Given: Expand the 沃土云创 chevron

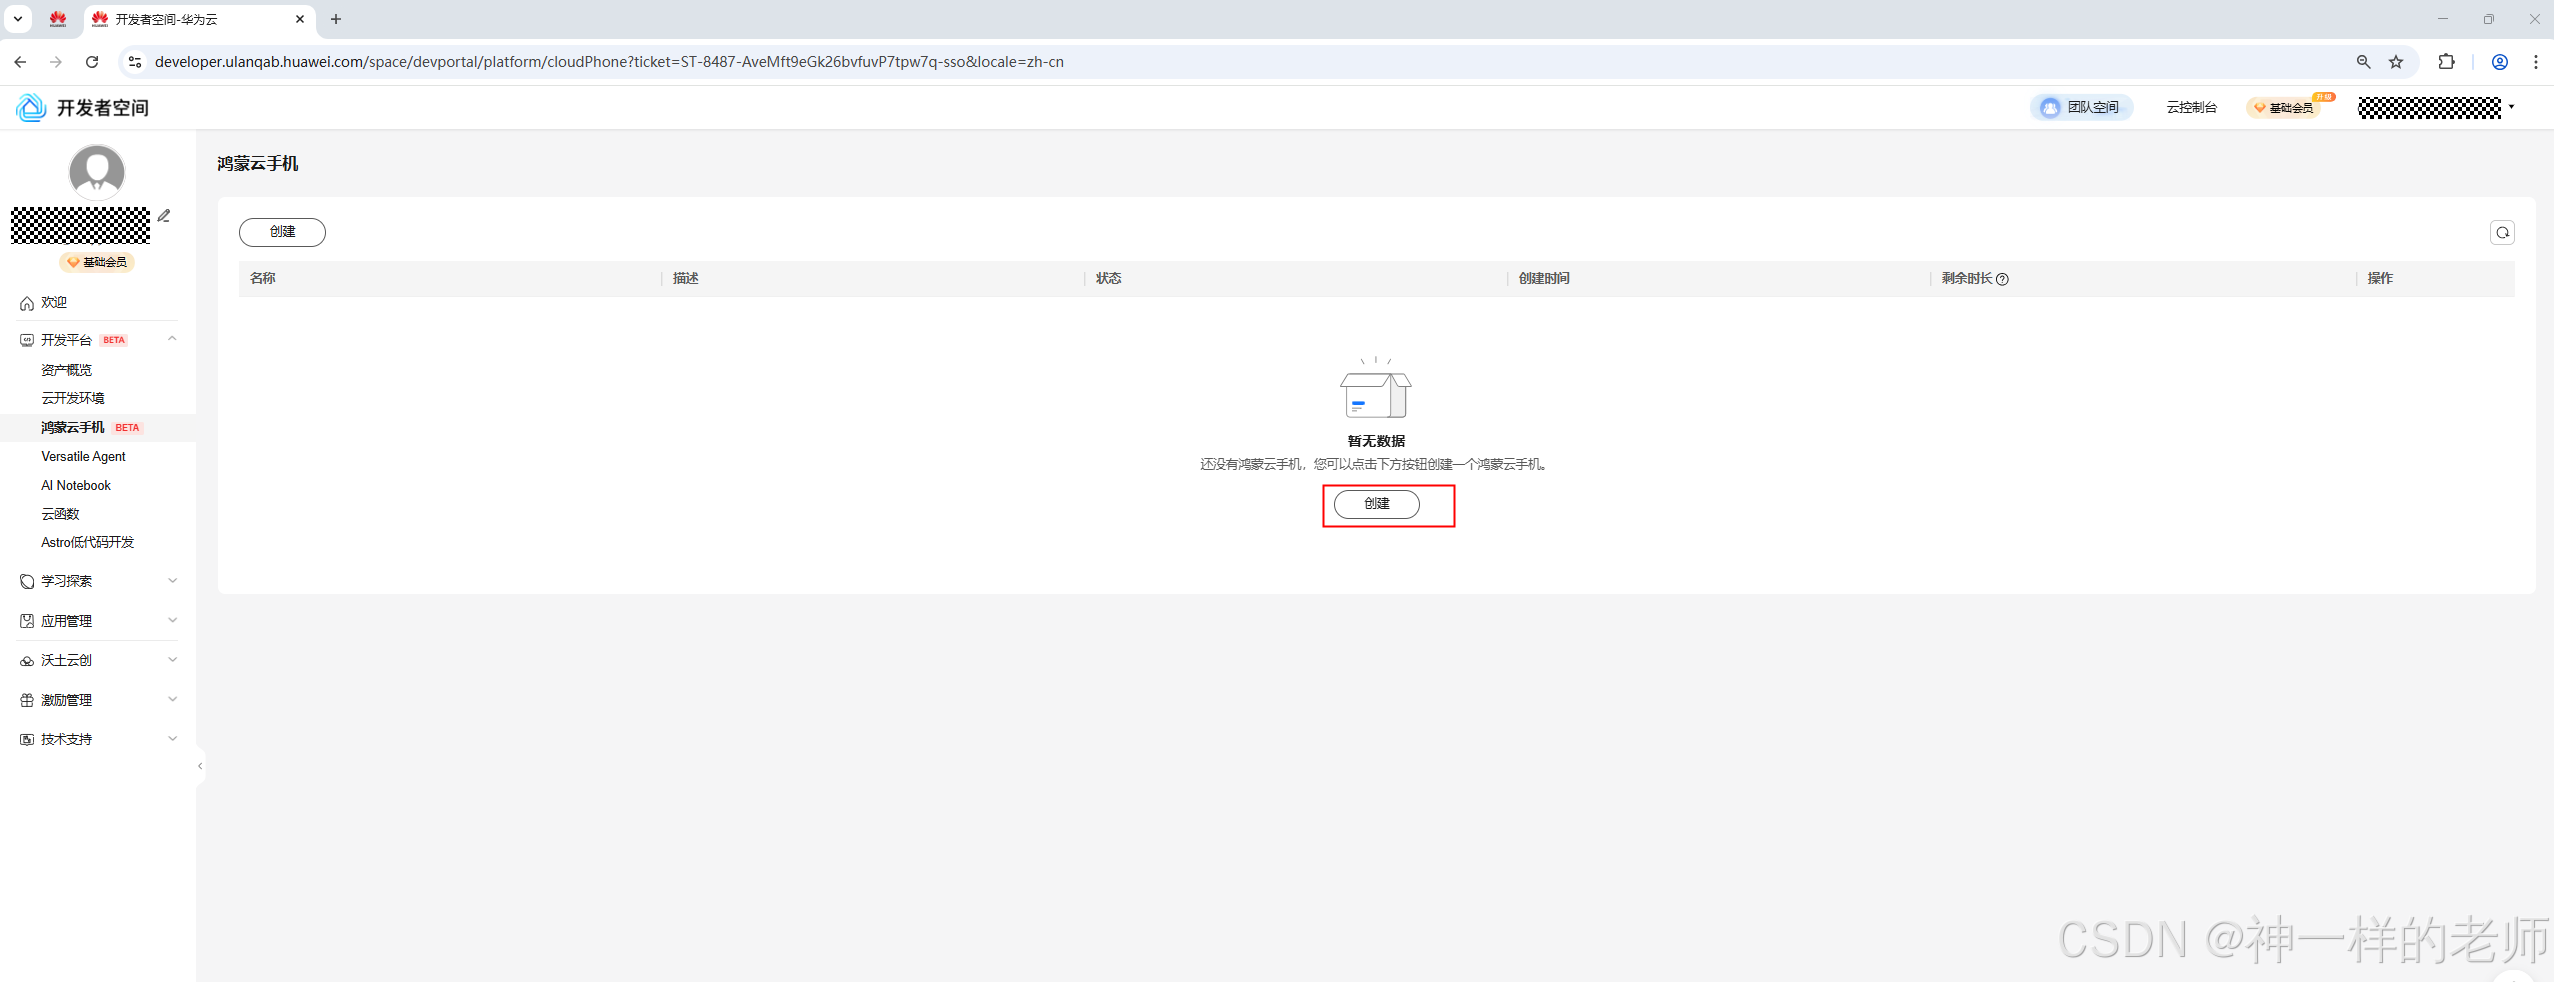Looking at the screenshot, I should click(x=172, y=660).
